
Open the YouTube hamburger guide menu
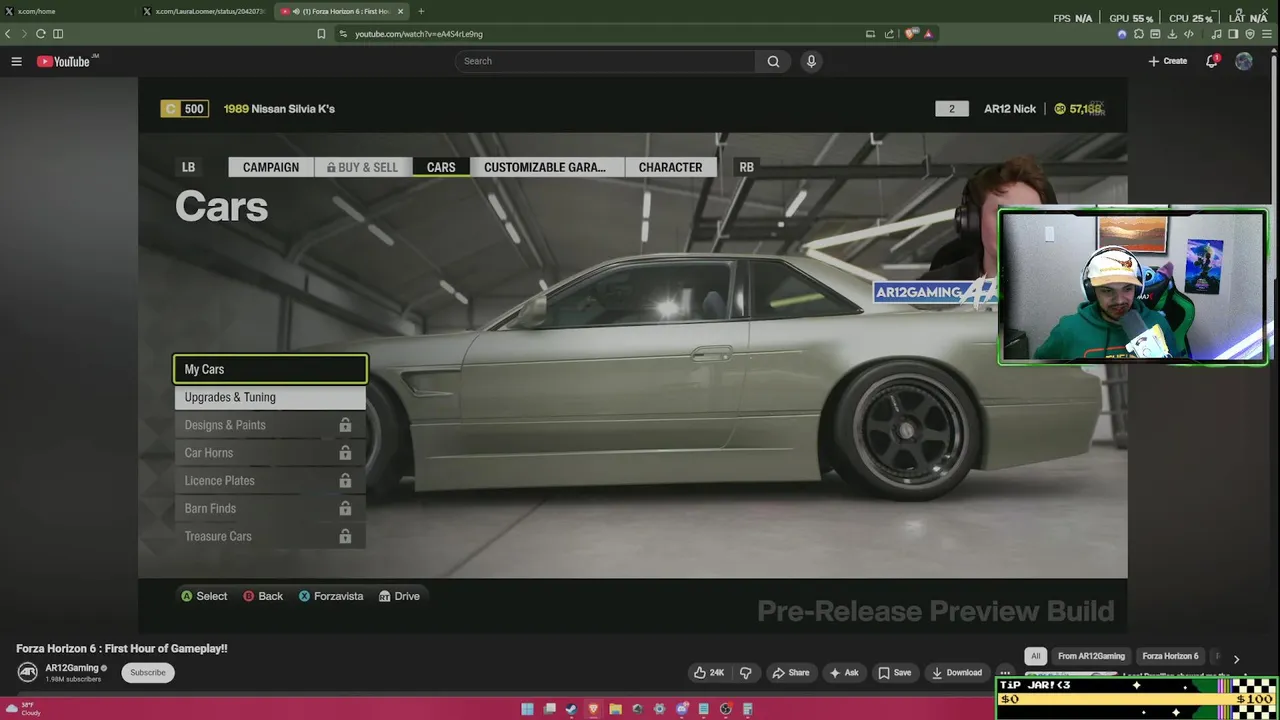[16, 61]
